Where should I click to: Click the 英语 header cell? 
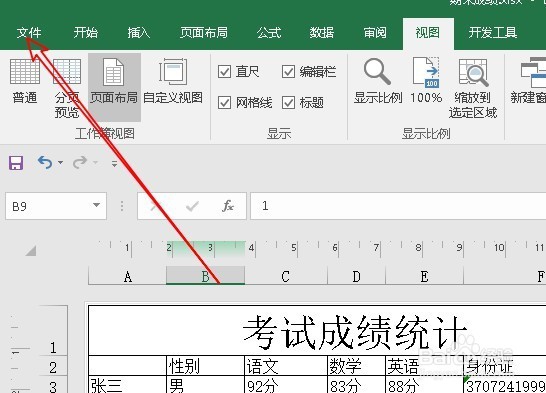tap(424, 366)
